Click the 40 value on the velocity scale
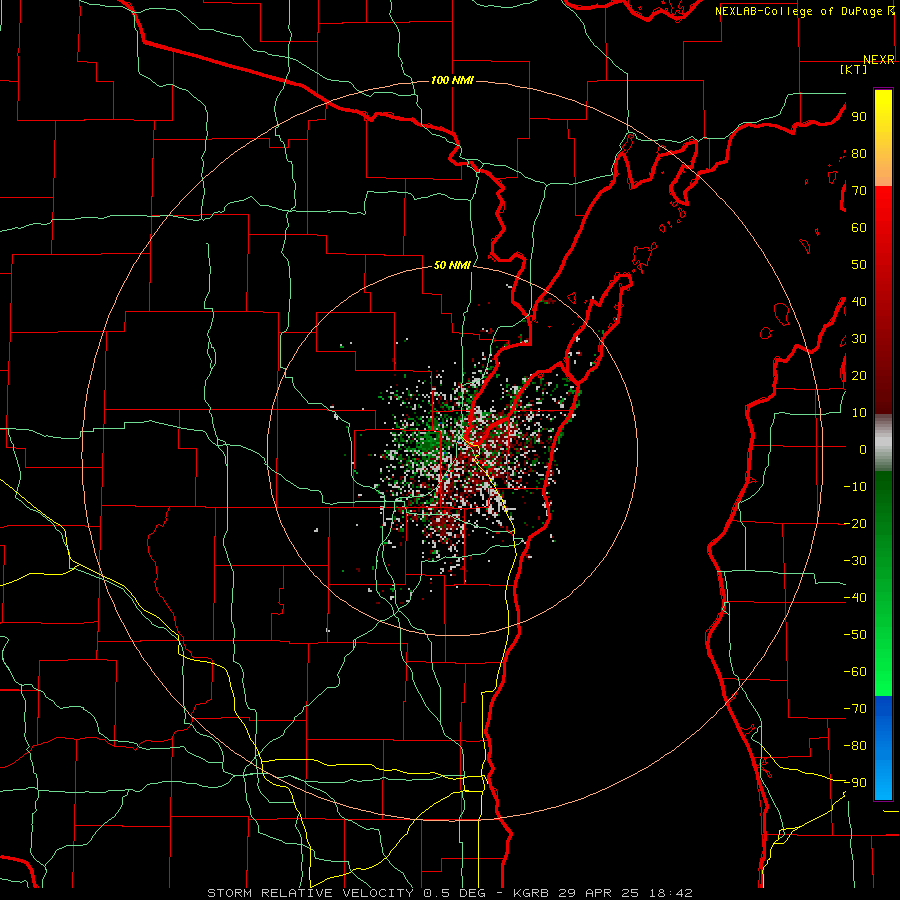Image resolution: width=900 pixels, height=900 pixels. pos(859,302)
